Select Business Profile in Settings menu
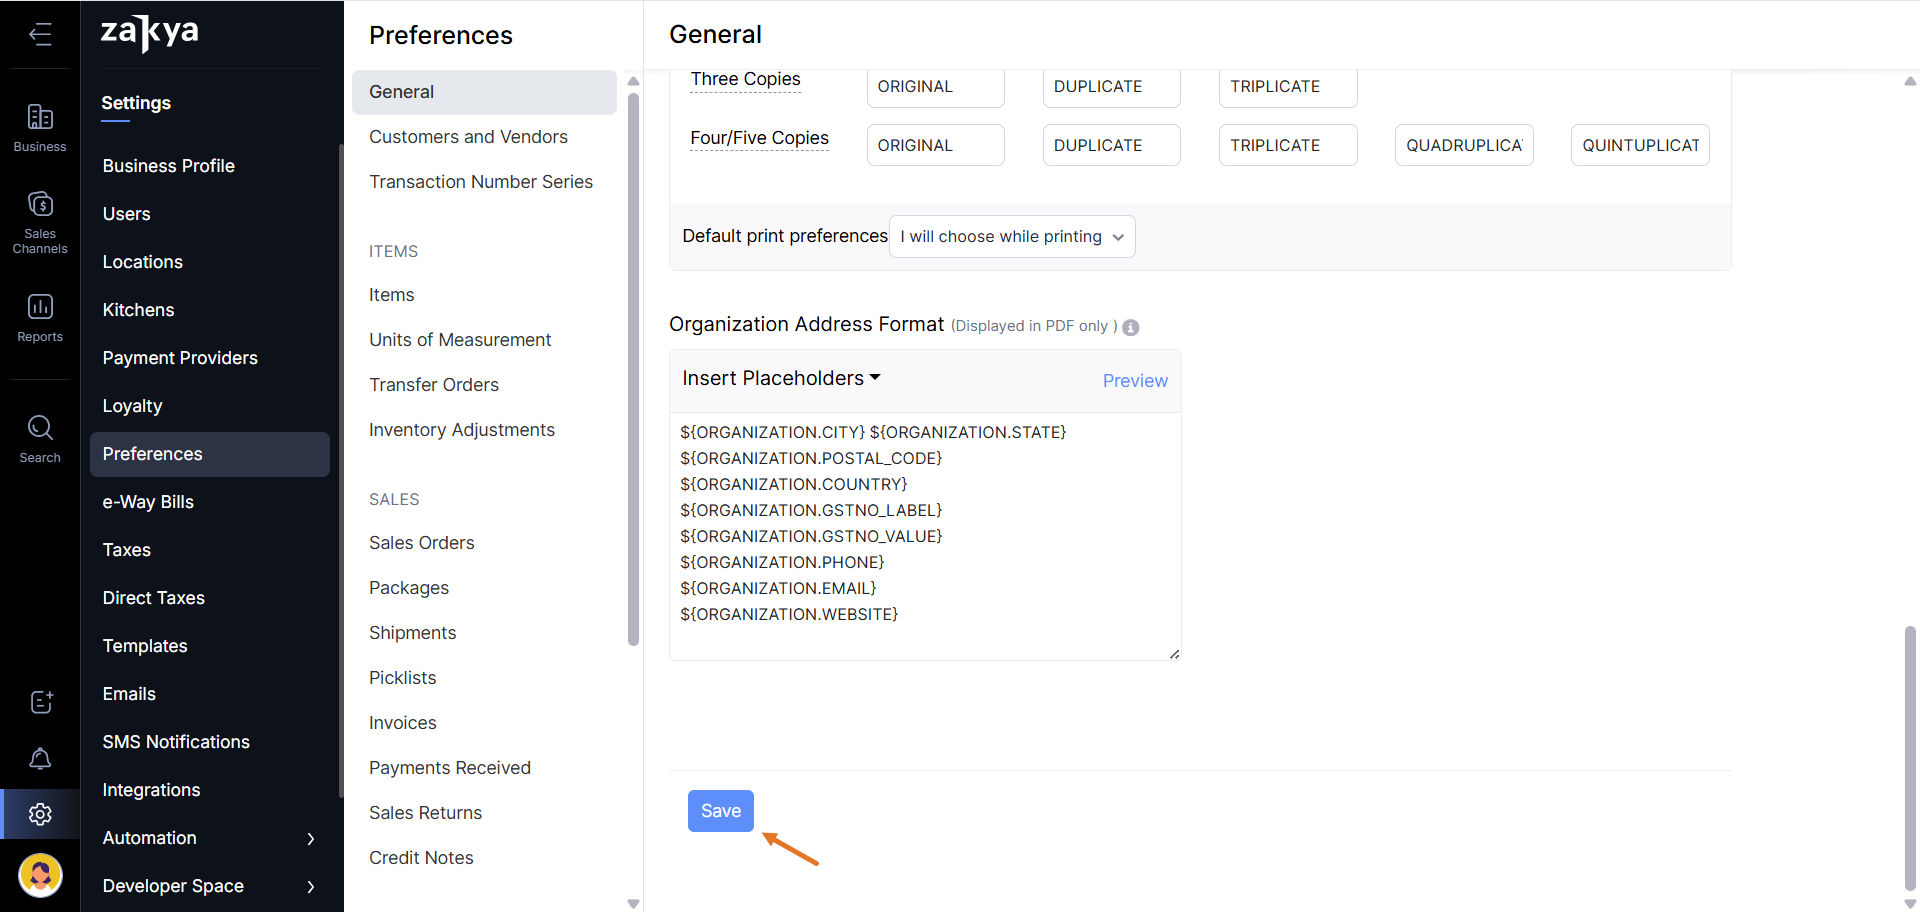The height and width of the screenshot is (912, 1920). (x=168, y=166)
